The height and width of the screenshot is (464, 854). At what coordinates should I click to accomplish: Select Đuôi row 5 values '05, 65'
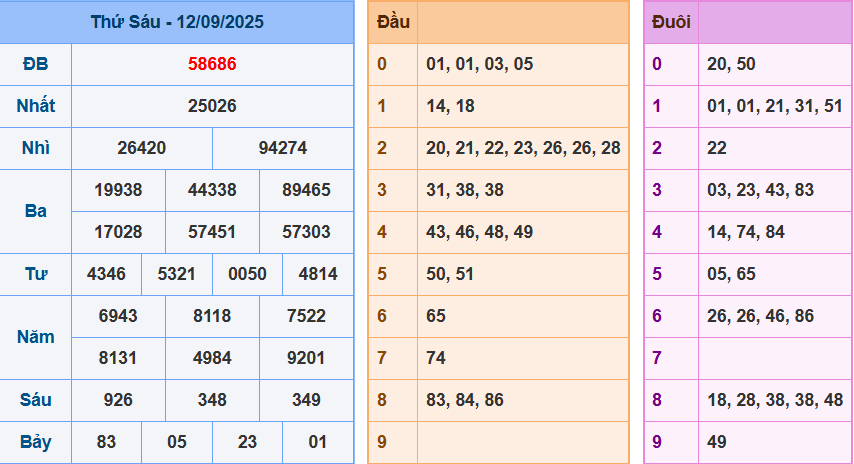731,273
